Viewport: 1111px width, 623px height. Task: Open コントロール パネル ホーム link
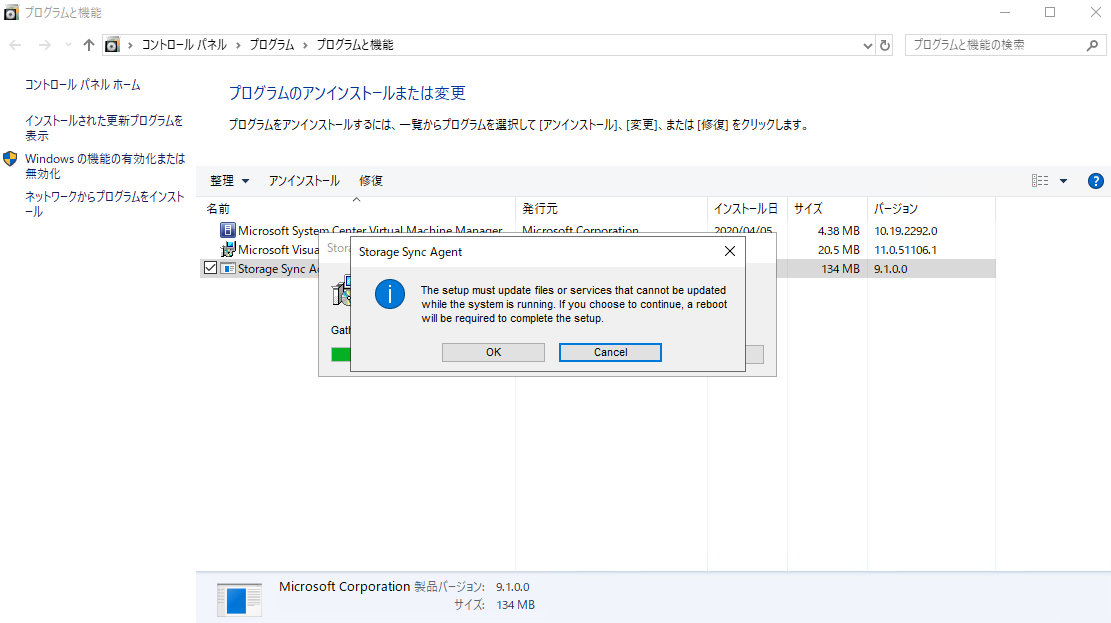83,85
